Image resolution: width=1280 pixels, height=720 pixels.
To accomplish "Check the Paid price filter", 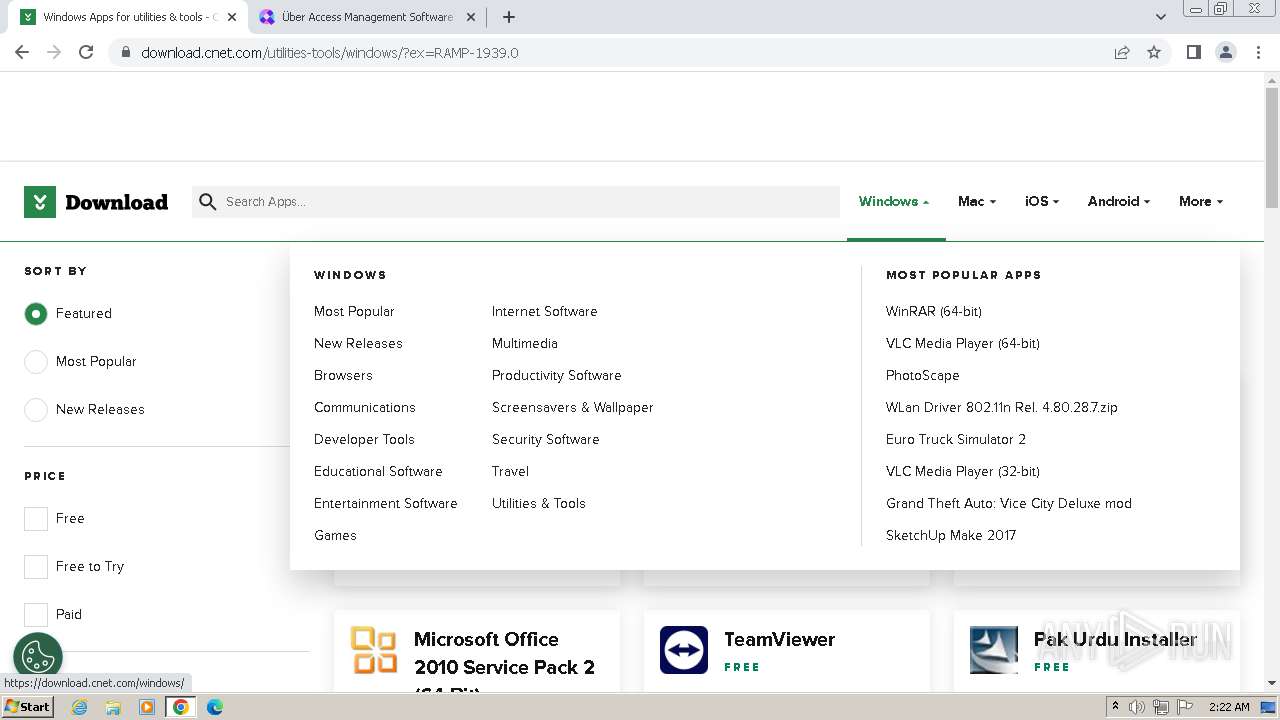I will click(36, 614).
